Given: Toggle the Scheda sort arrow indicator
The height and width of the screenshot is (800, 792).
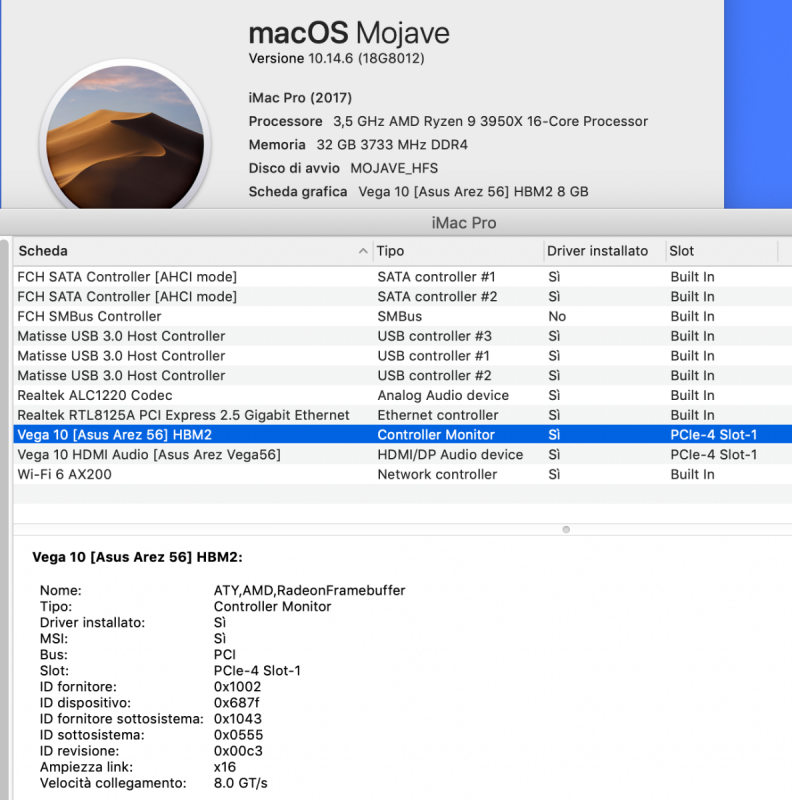Looking at the screenshot, I should point(363,251).
